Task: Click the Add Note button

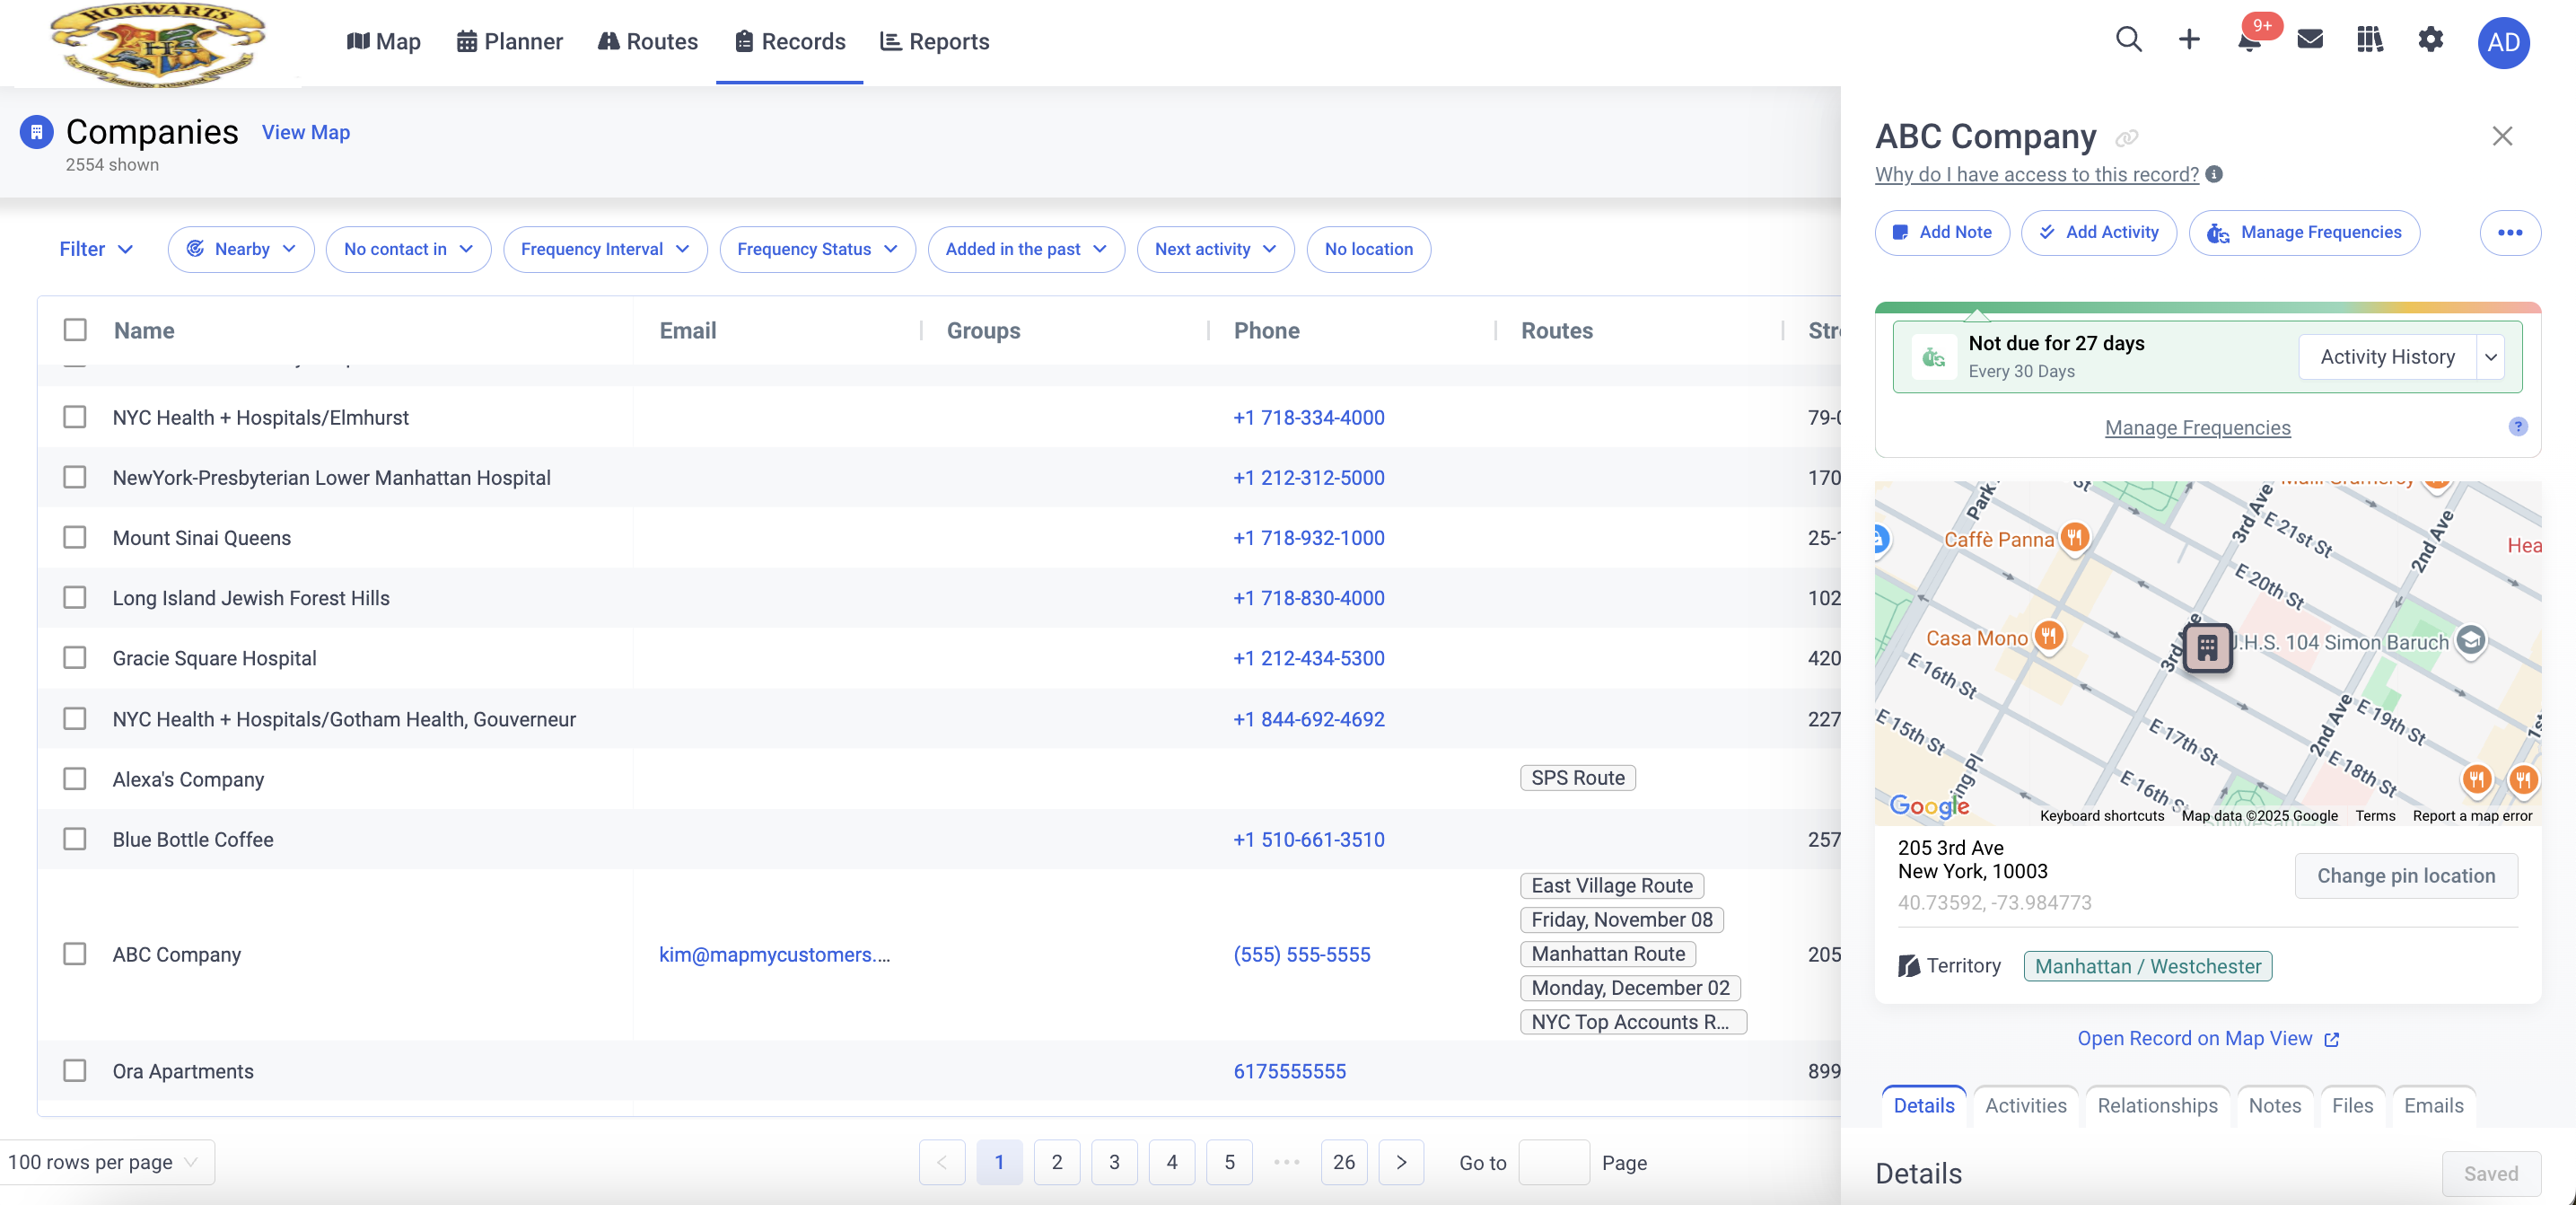Action: (x=1941, y=232)
